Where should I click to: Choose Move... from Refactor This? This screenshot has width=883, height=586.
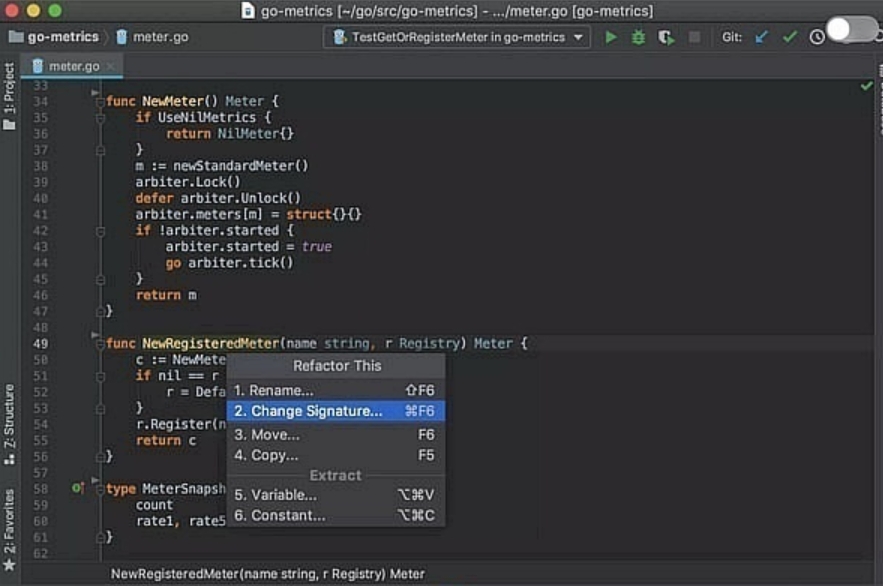click(336, 435)
